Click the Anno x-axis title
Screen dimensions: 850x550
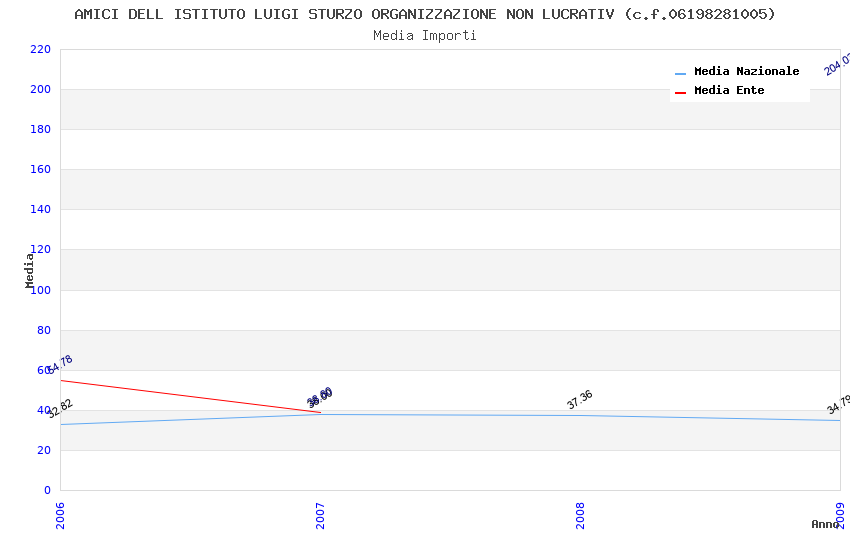coord(825,524)
